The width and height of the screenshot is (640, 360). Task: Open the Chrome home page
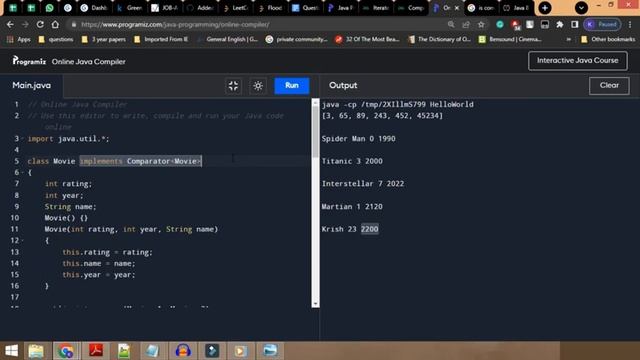[x=55, y=24]
